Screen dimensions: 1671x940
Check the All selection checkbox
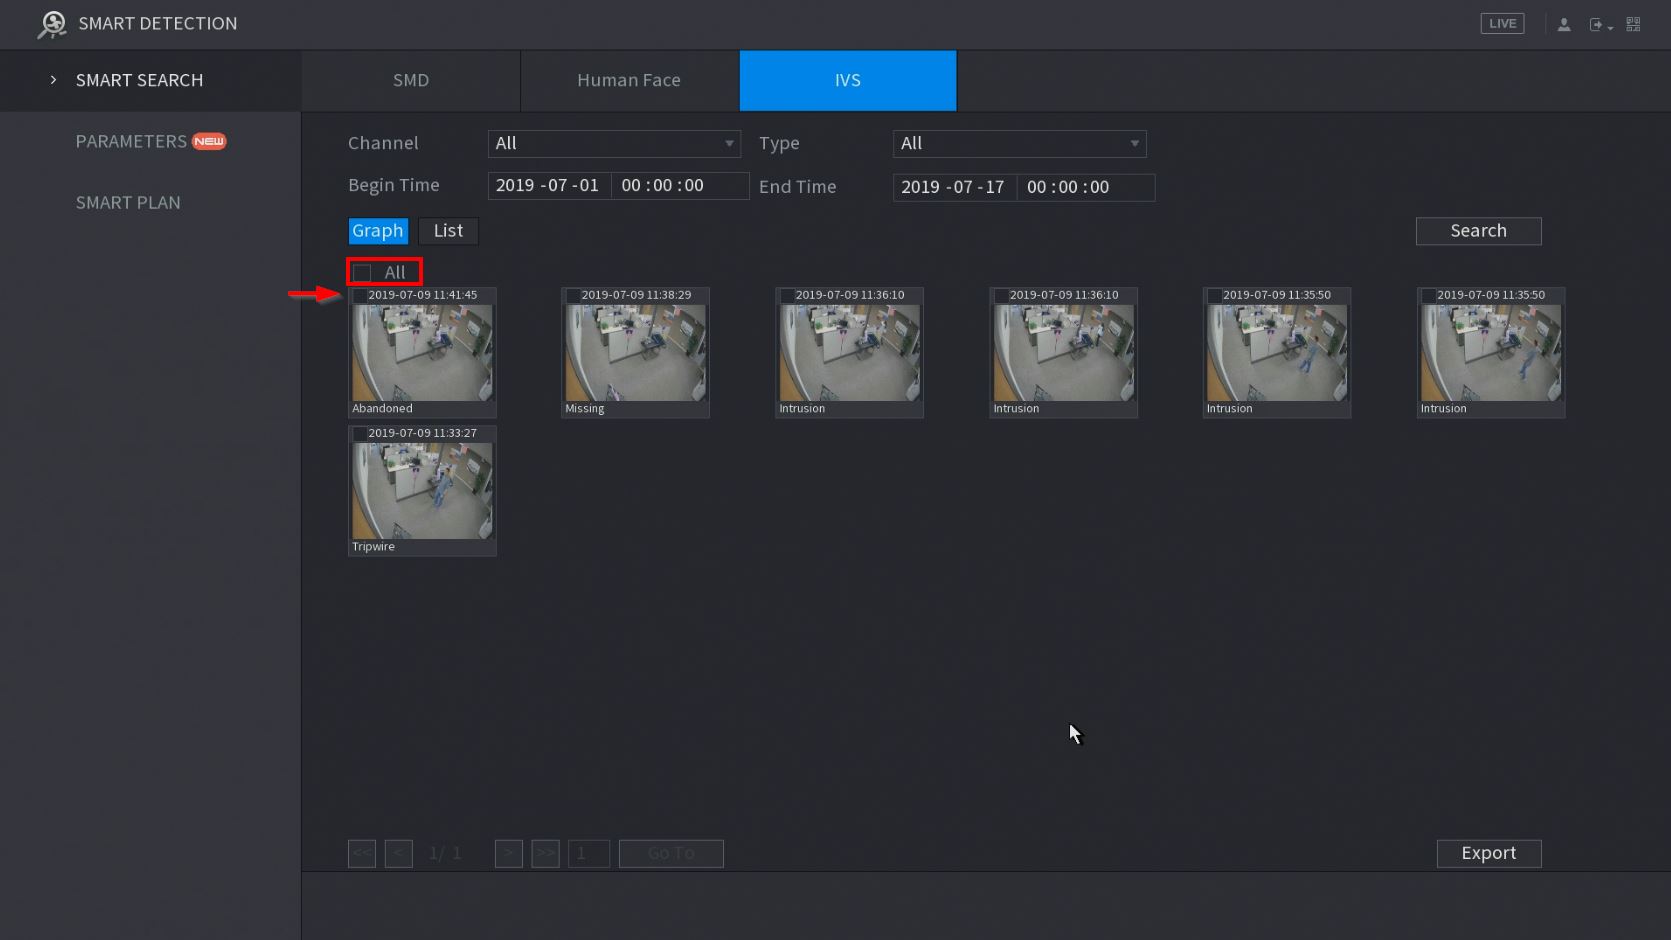coord(363,272)
